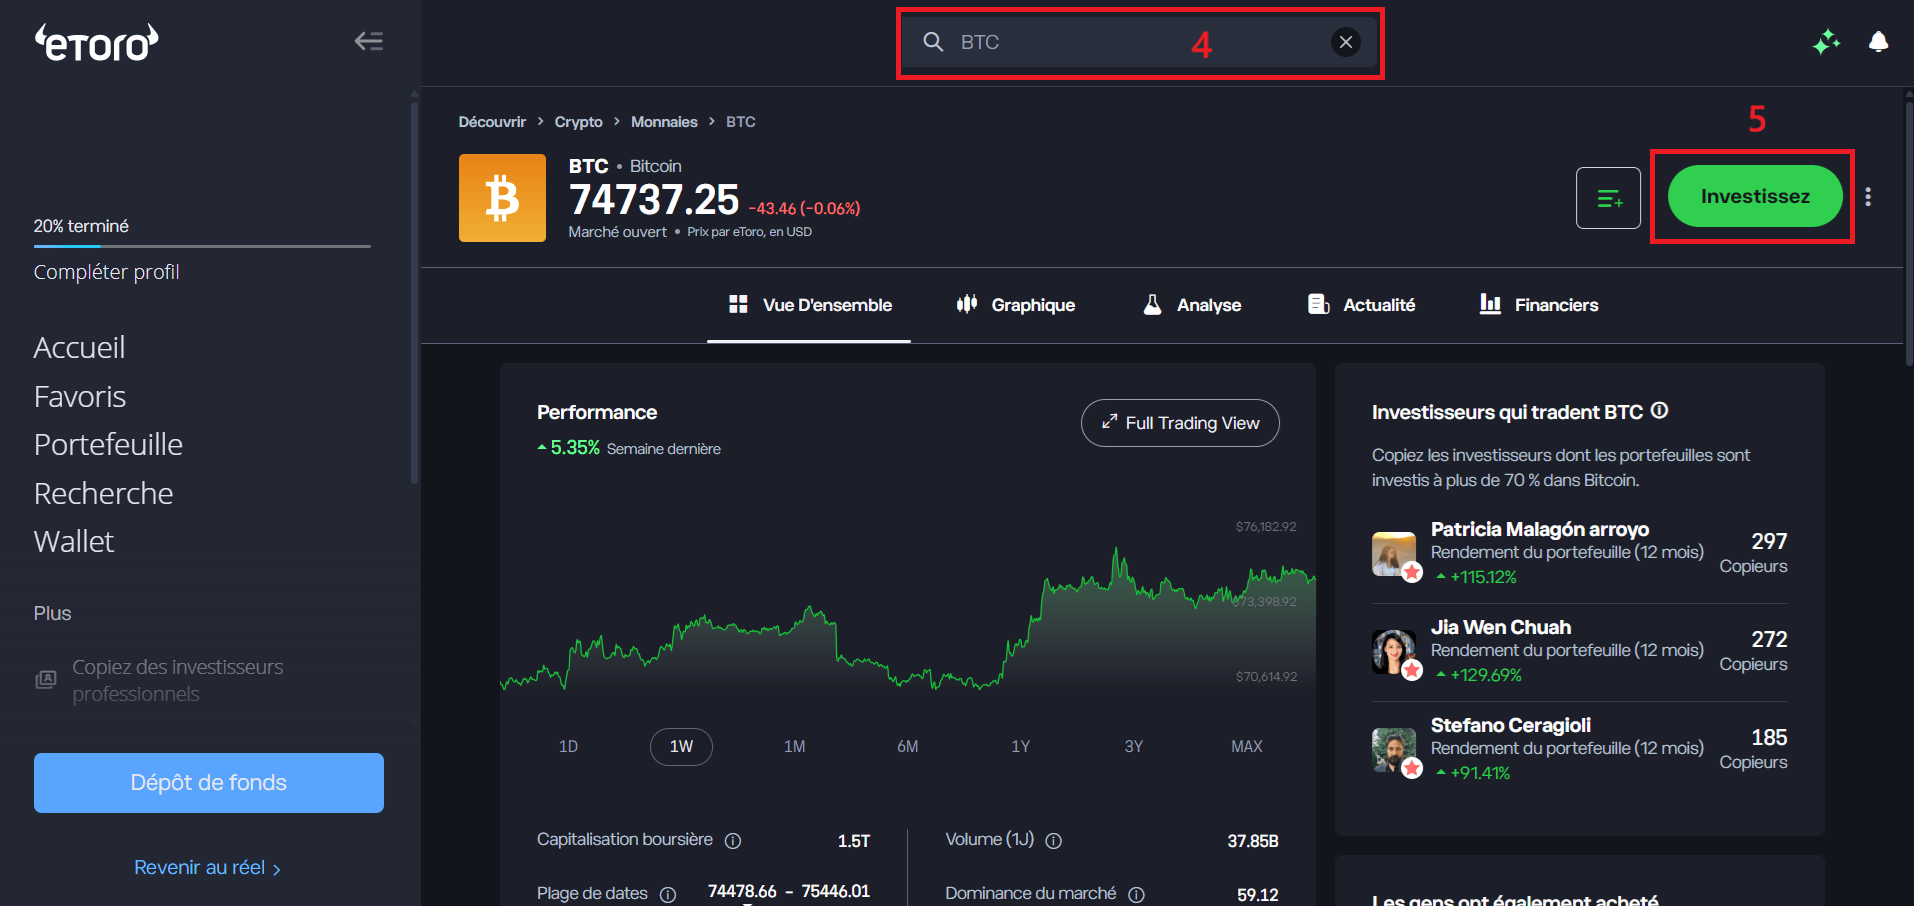Viewport: 1914px width, 906px height.
Task: Open the AI sparkle assistant icon
Action: [x=1826, y=42]
